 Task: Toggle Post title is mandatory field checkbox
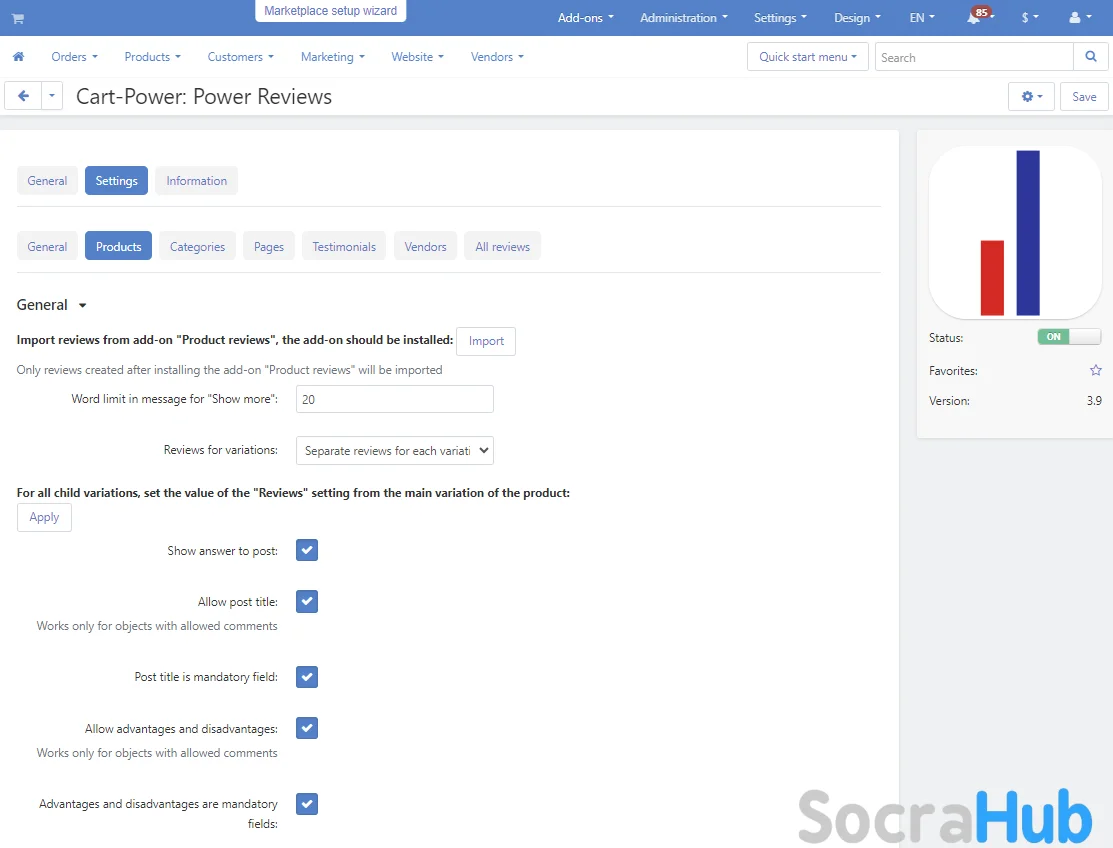click(x=307, y=676)
